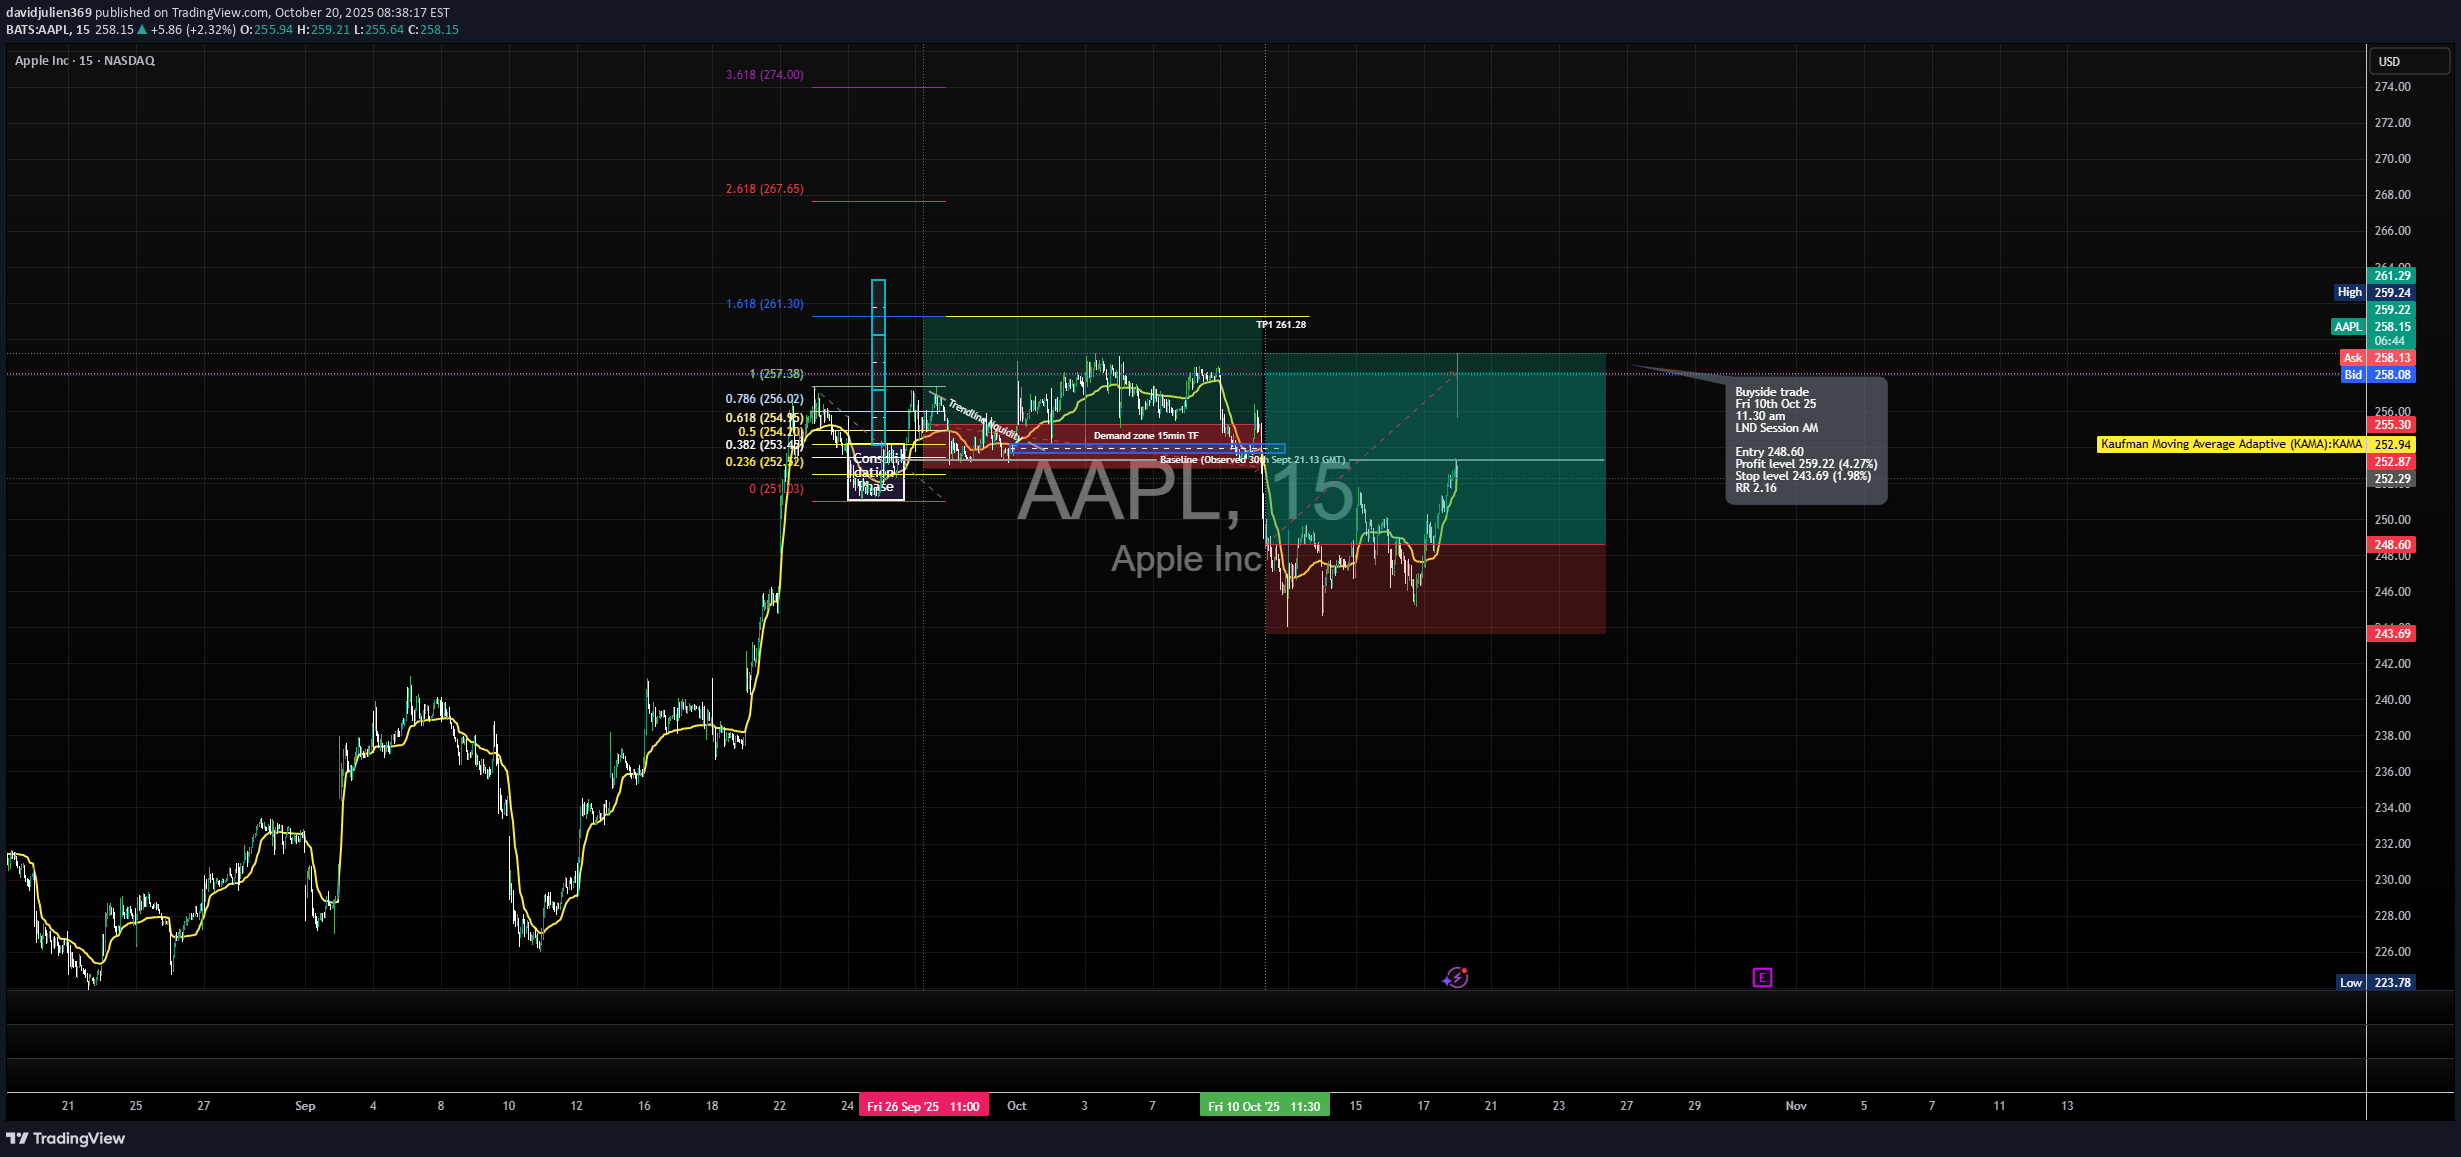Select the blue rectangle on Demand zone

tap(1147, 449)
